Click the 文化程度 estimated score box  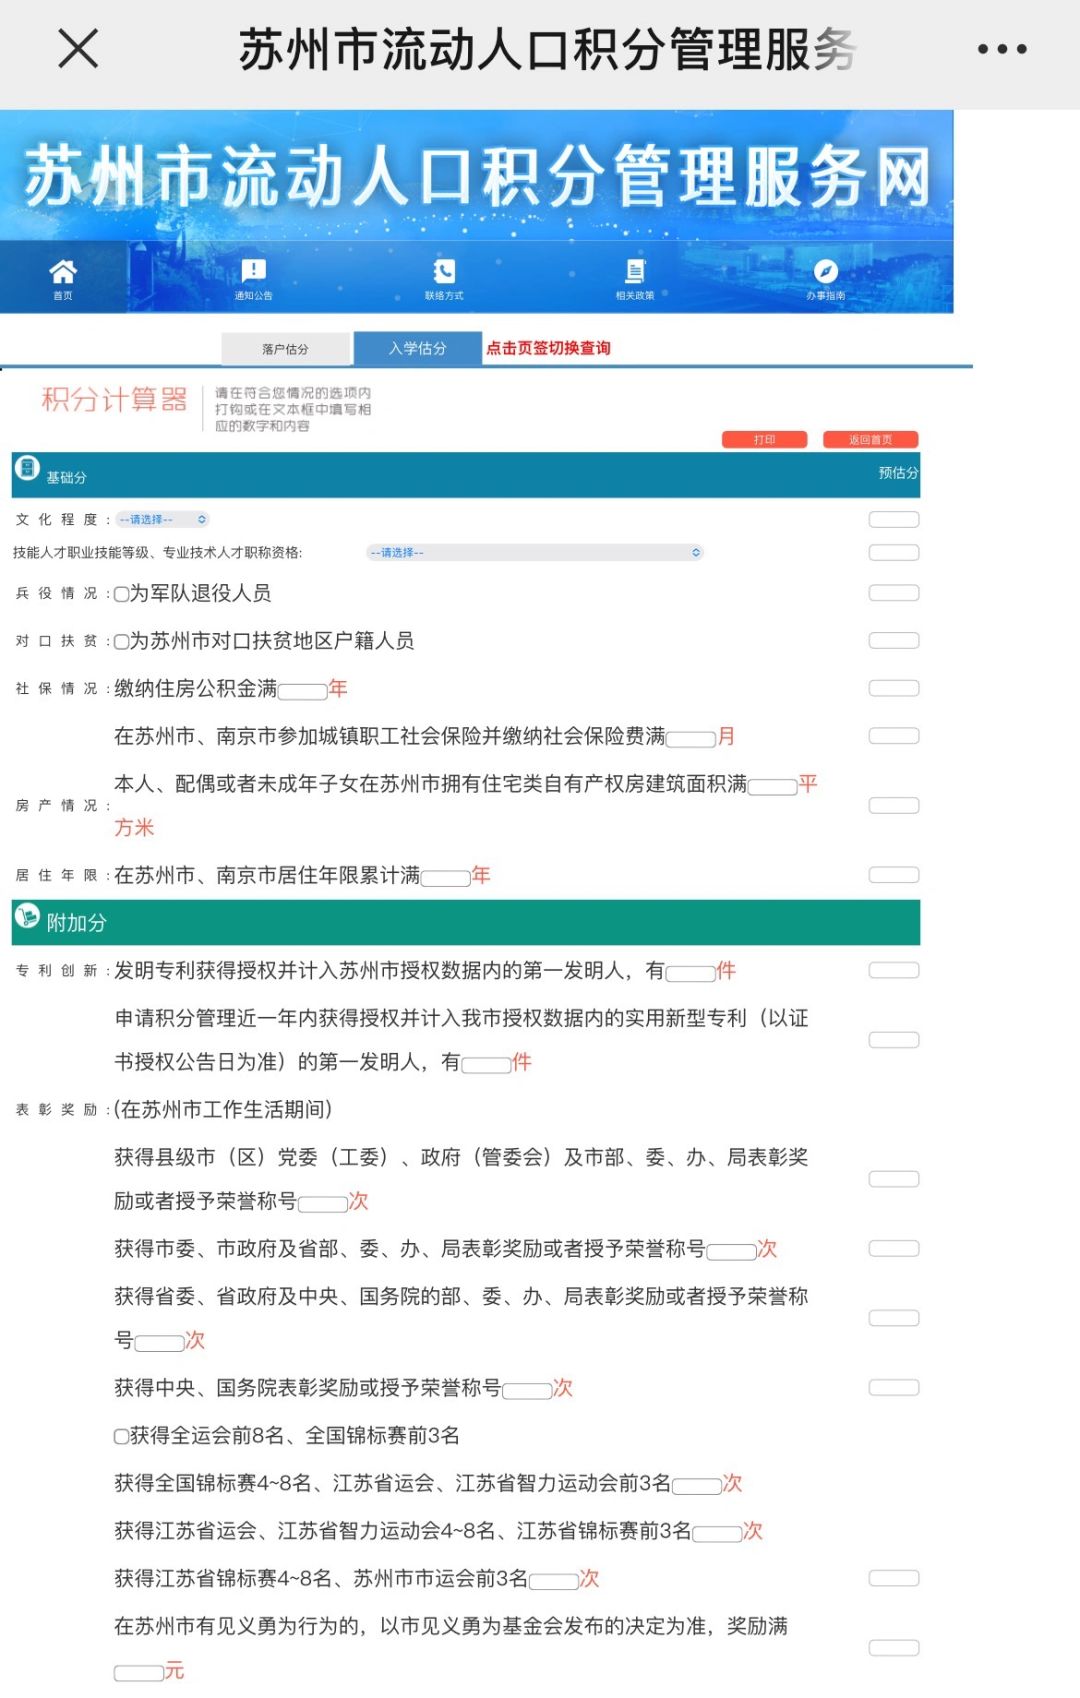click(894, 520)
